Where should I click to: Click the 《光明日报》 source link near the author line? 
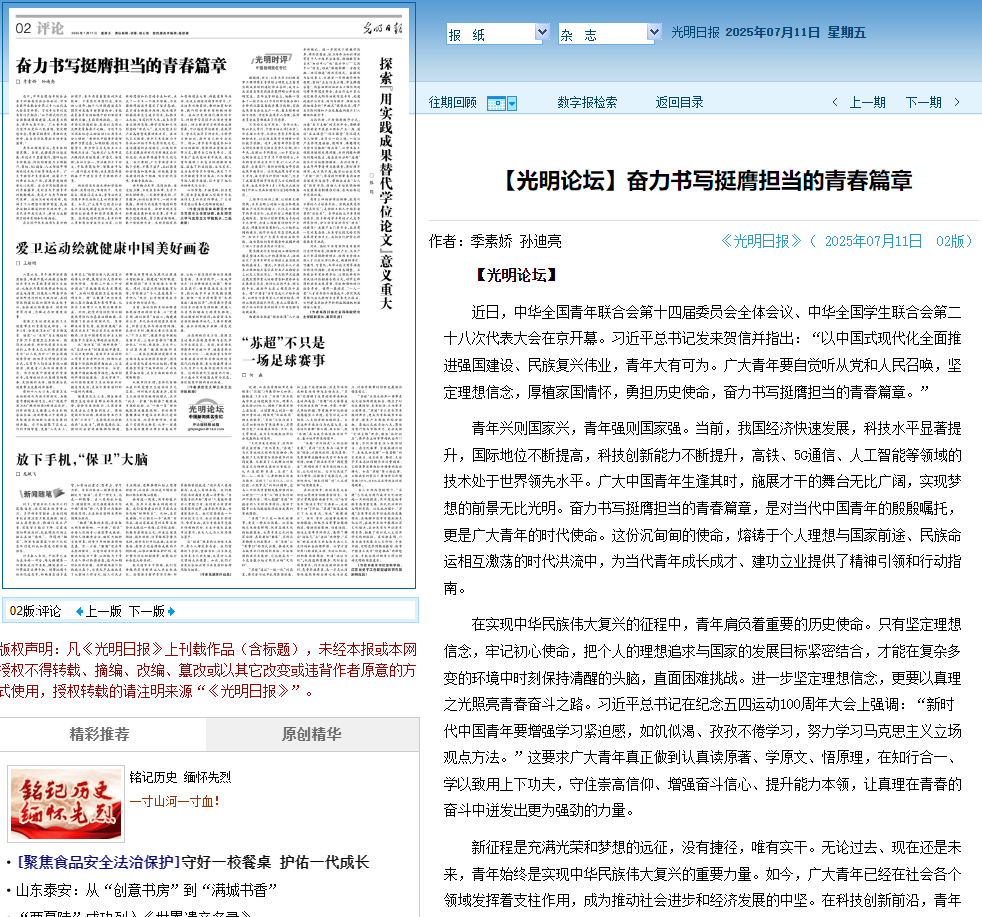click(761, 241)
